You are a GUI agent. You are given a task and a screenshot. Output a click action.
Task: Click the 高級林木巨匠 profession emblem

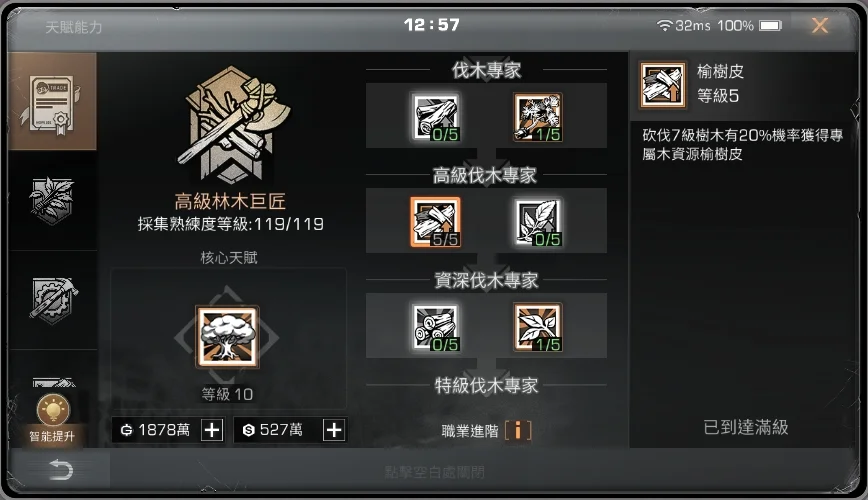coord(231,125)
